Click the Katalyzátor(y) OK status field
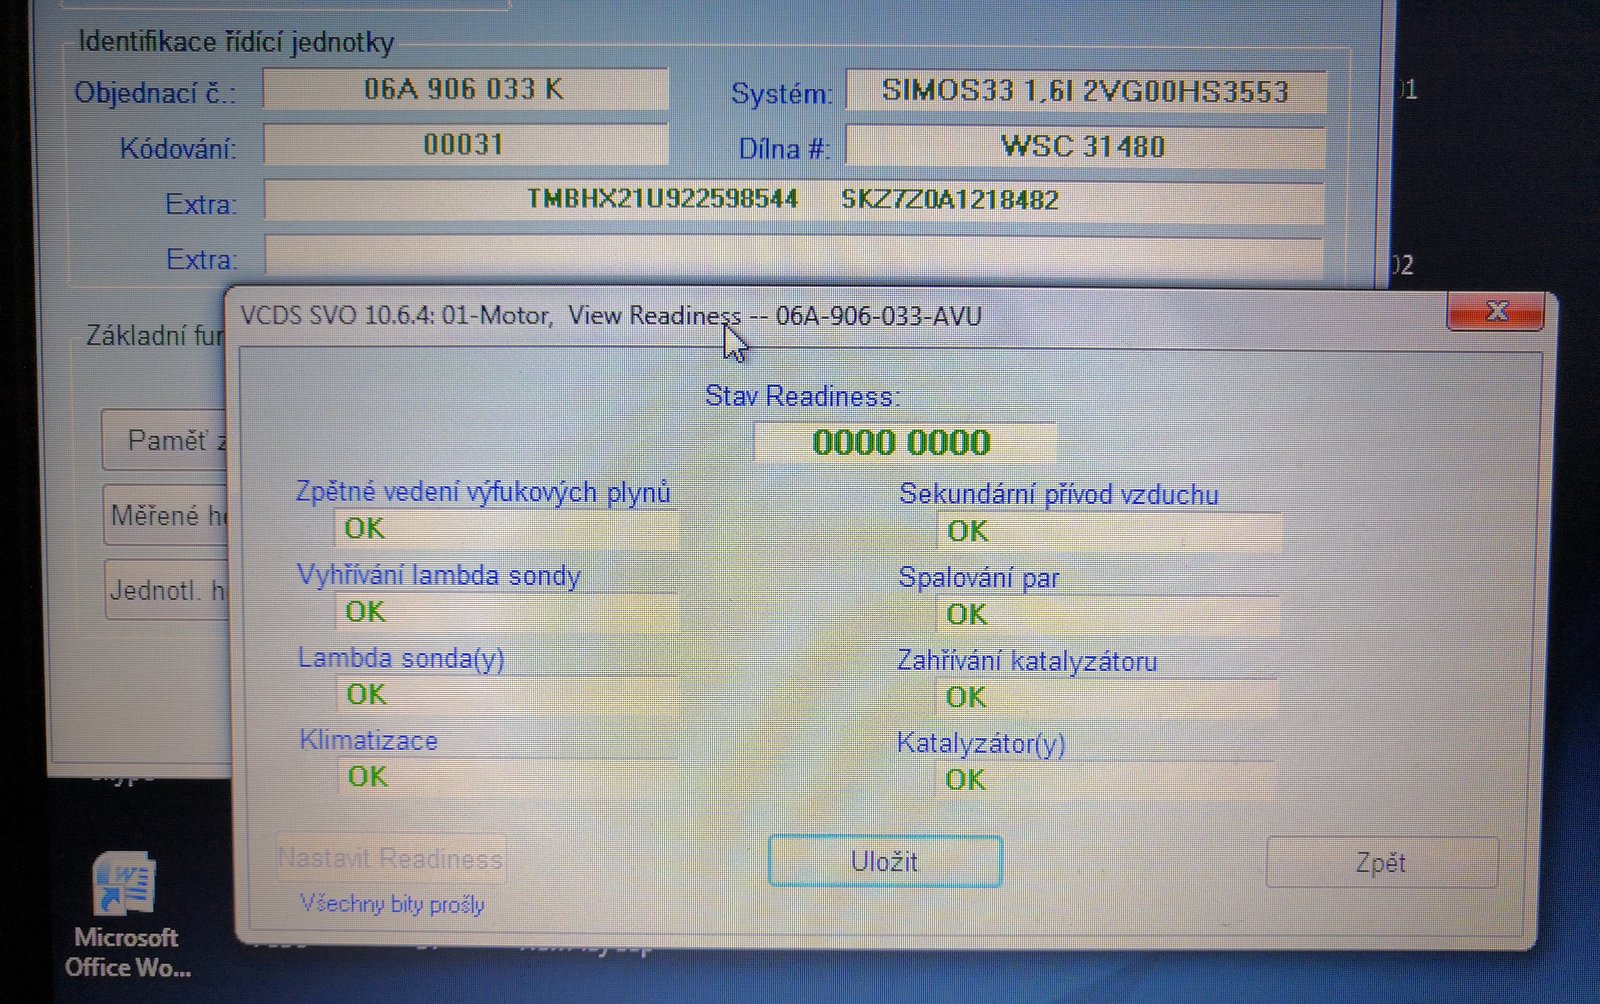Screen dimensions: 1600x1004 (1105, 779)
